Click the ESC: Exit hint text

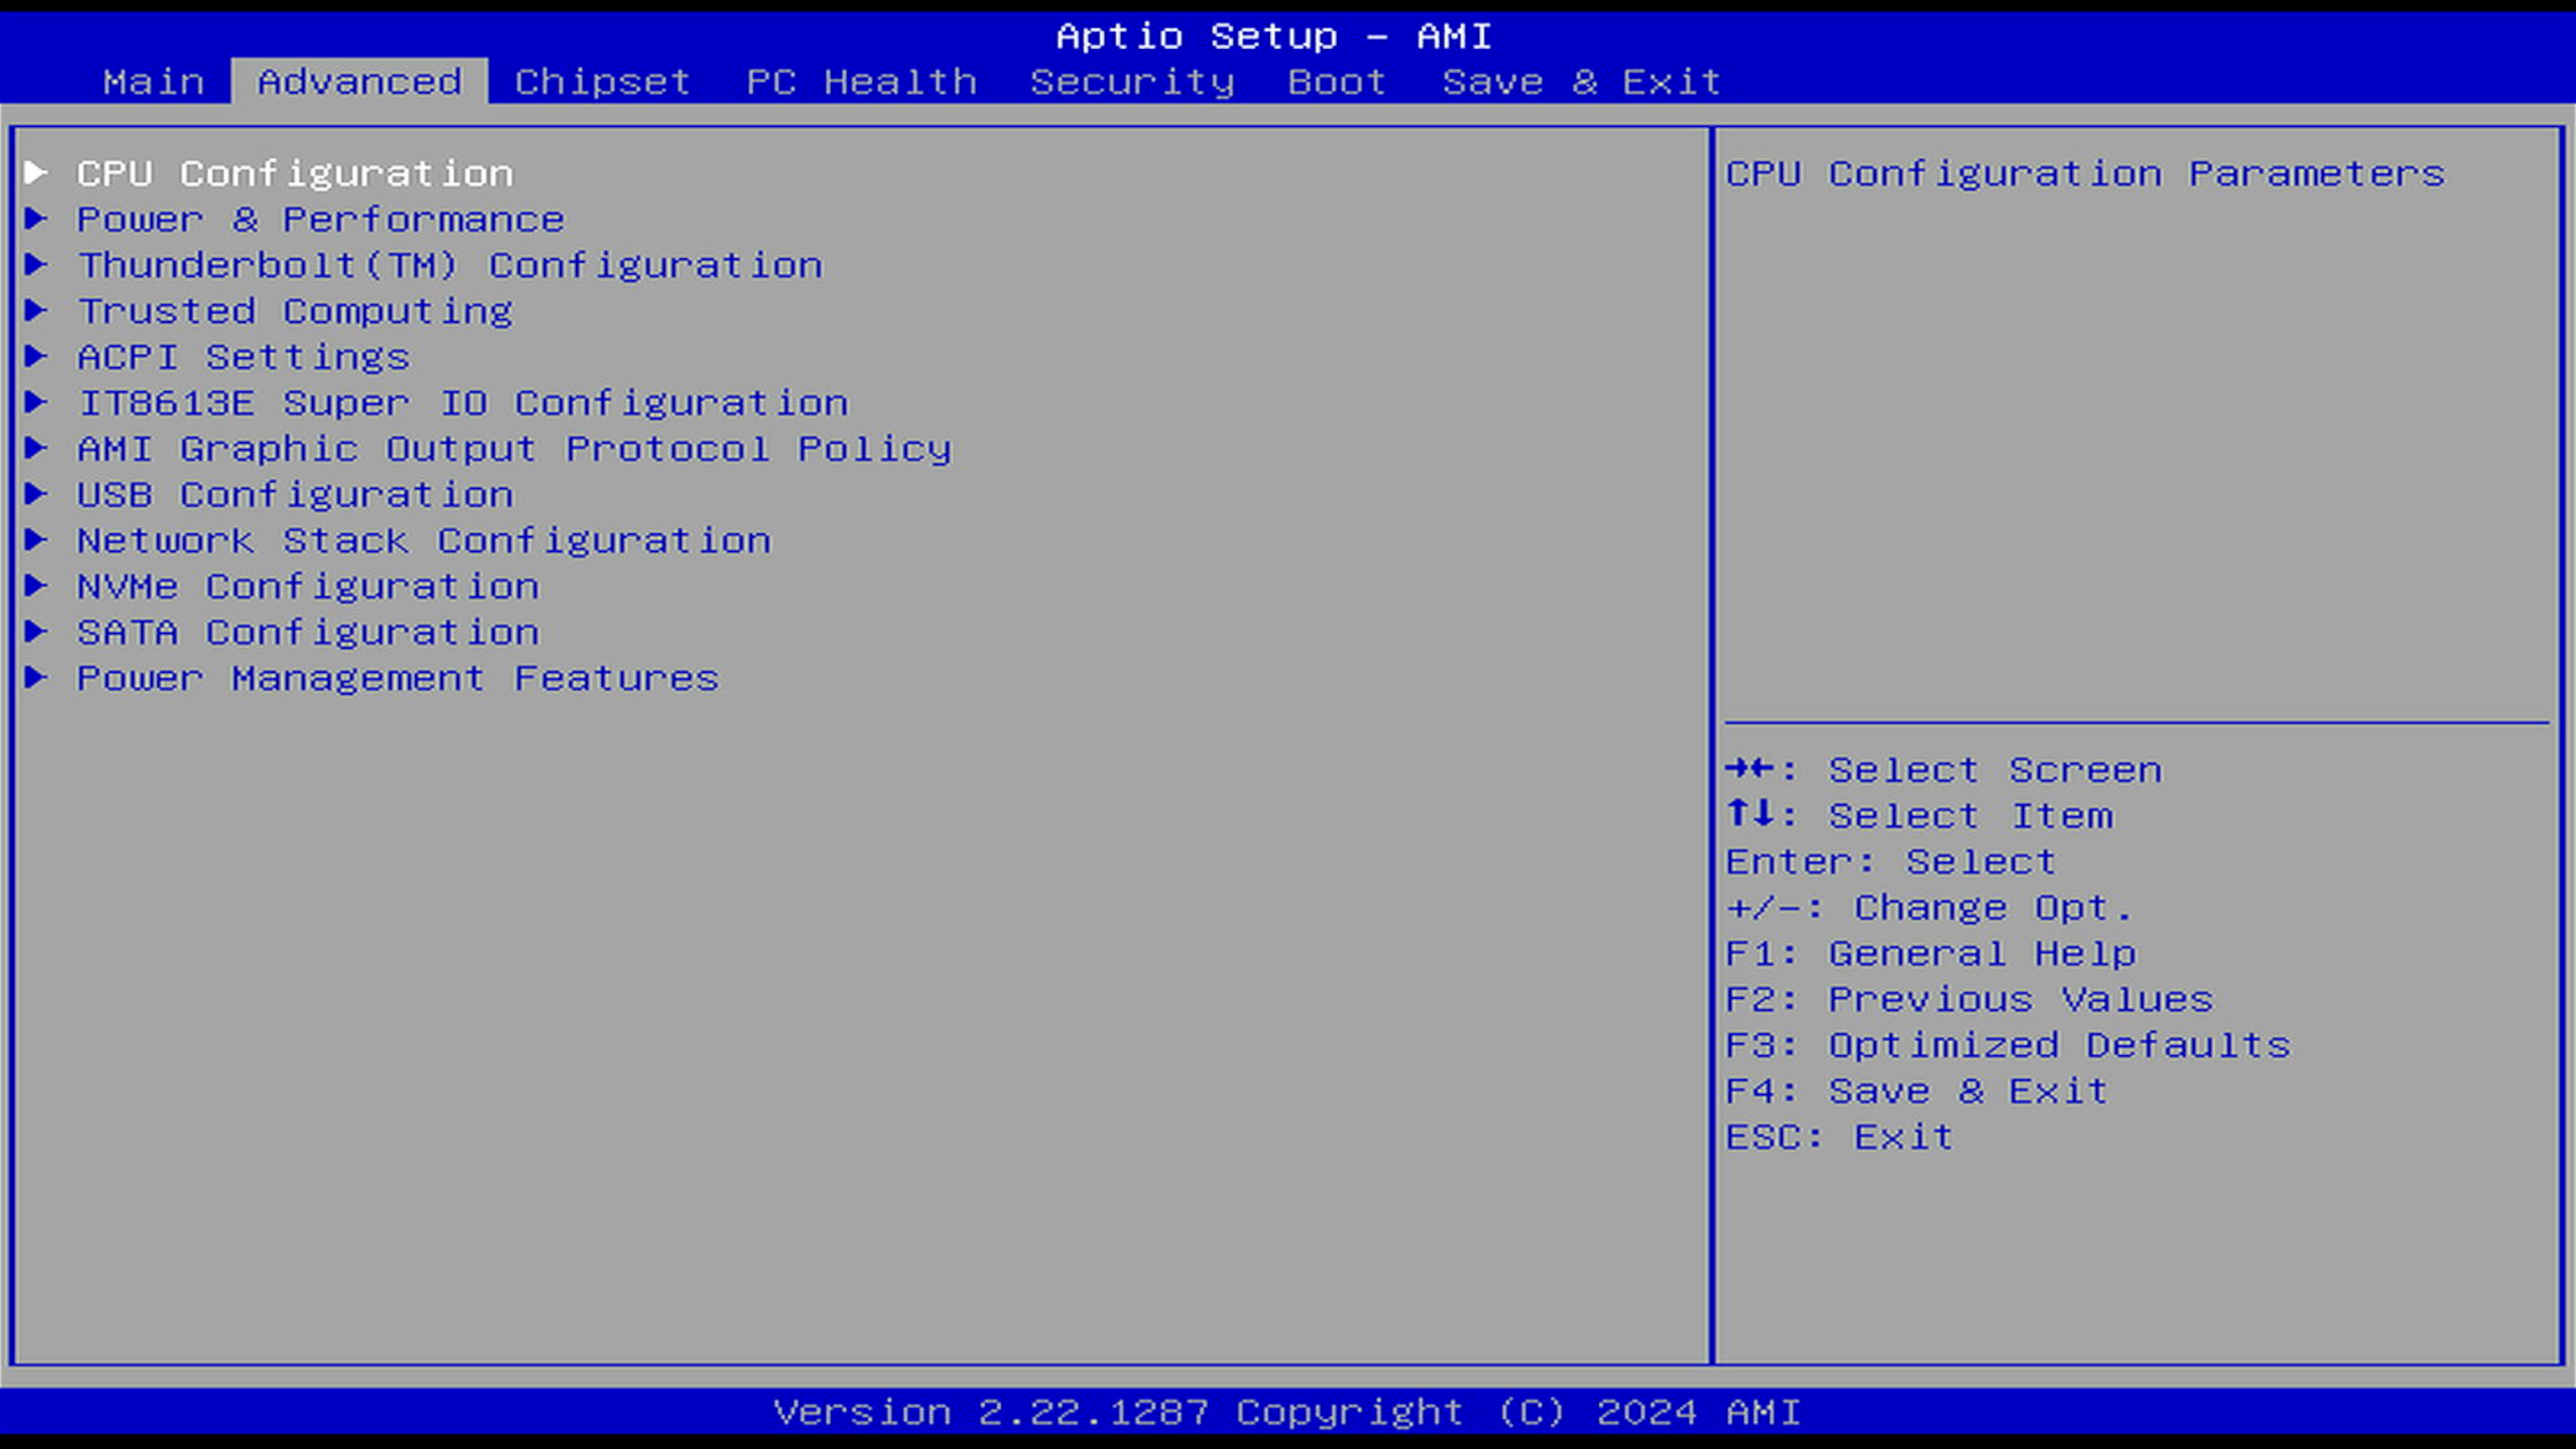1839,1137
